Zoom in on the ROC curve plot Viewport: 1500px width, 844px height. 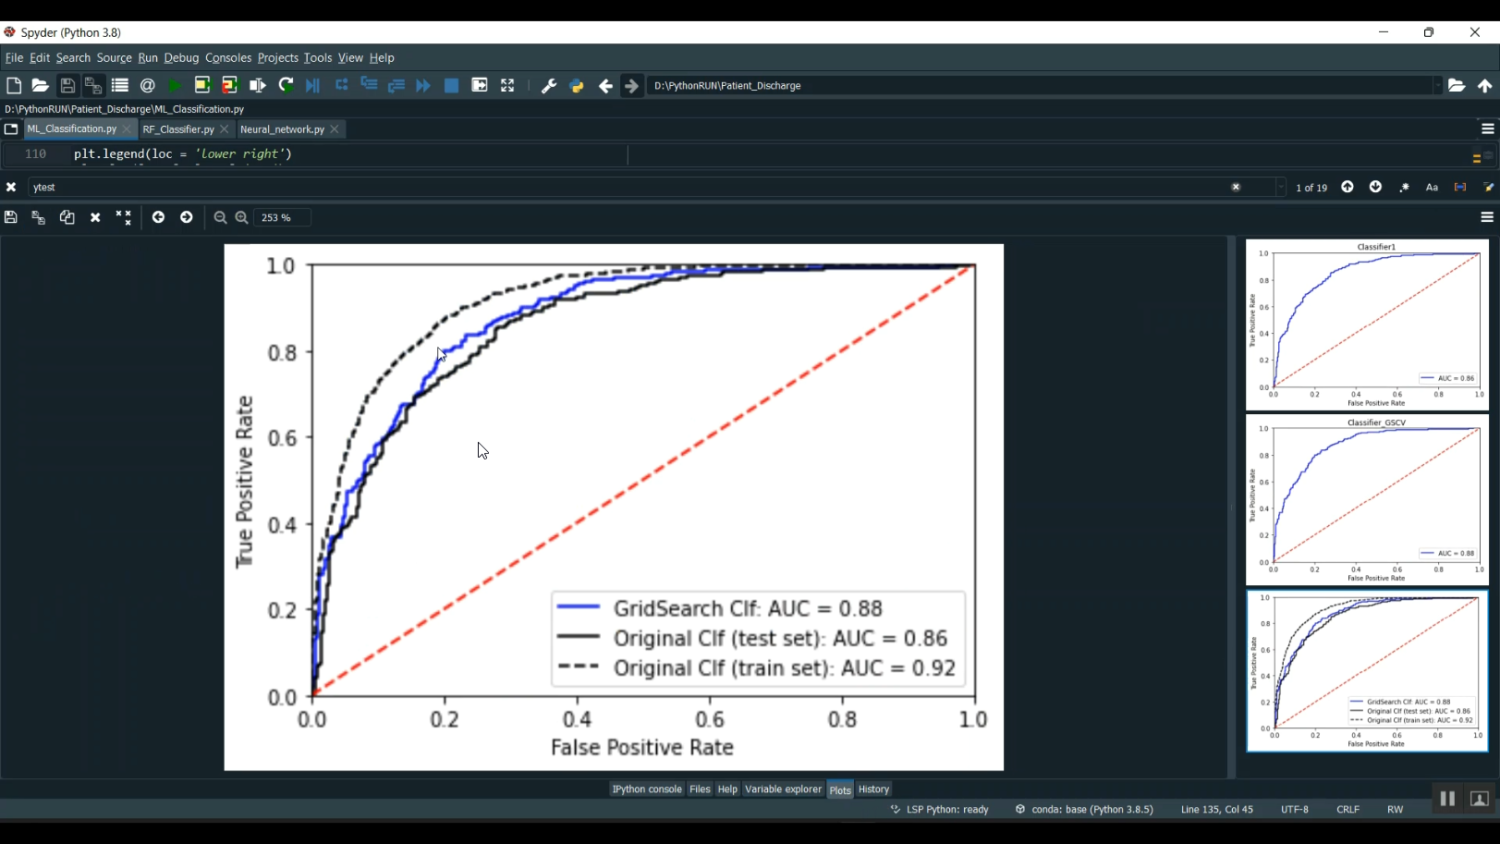(x=241, y=217)
